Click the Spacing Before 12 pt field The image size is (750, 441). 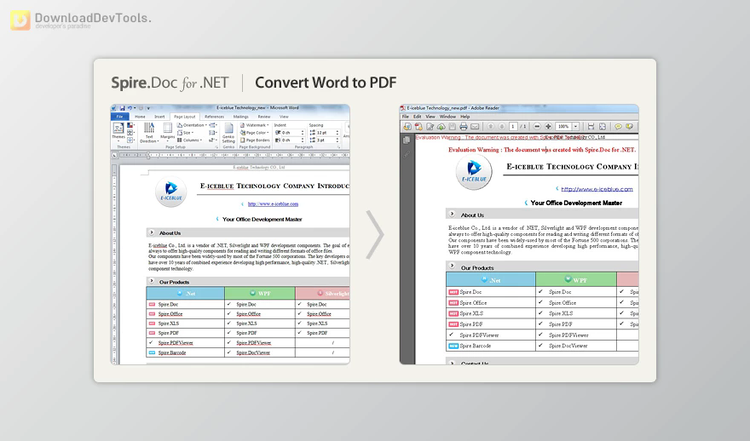(x=327, y=132)
